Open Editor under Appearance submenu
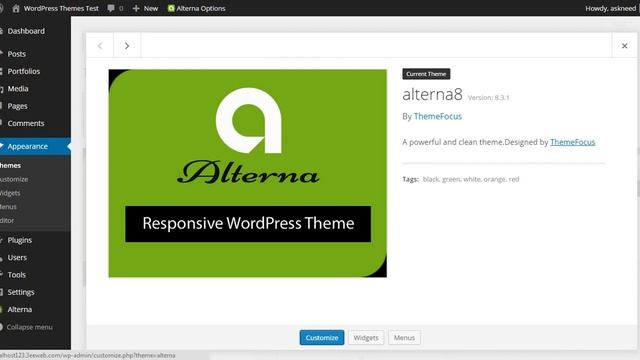Screen dimensions: 640x360 (x=7, y=220)
